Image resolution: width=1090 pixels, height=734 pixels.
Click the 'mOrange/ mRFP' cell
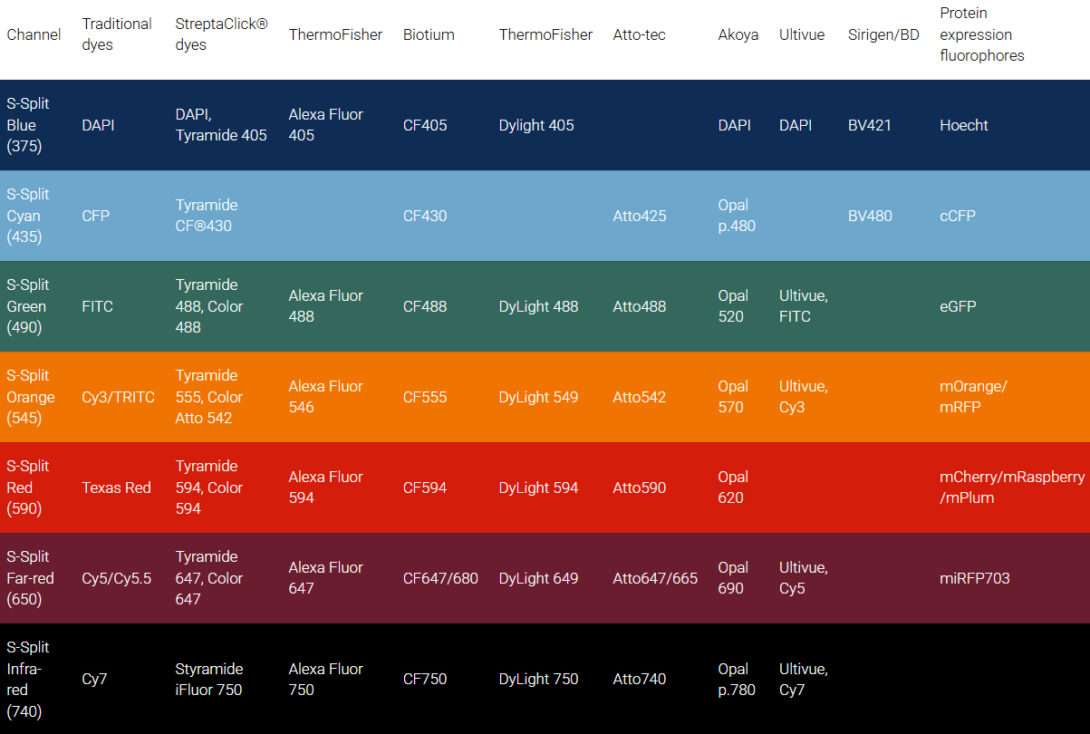tap(973, 397)
